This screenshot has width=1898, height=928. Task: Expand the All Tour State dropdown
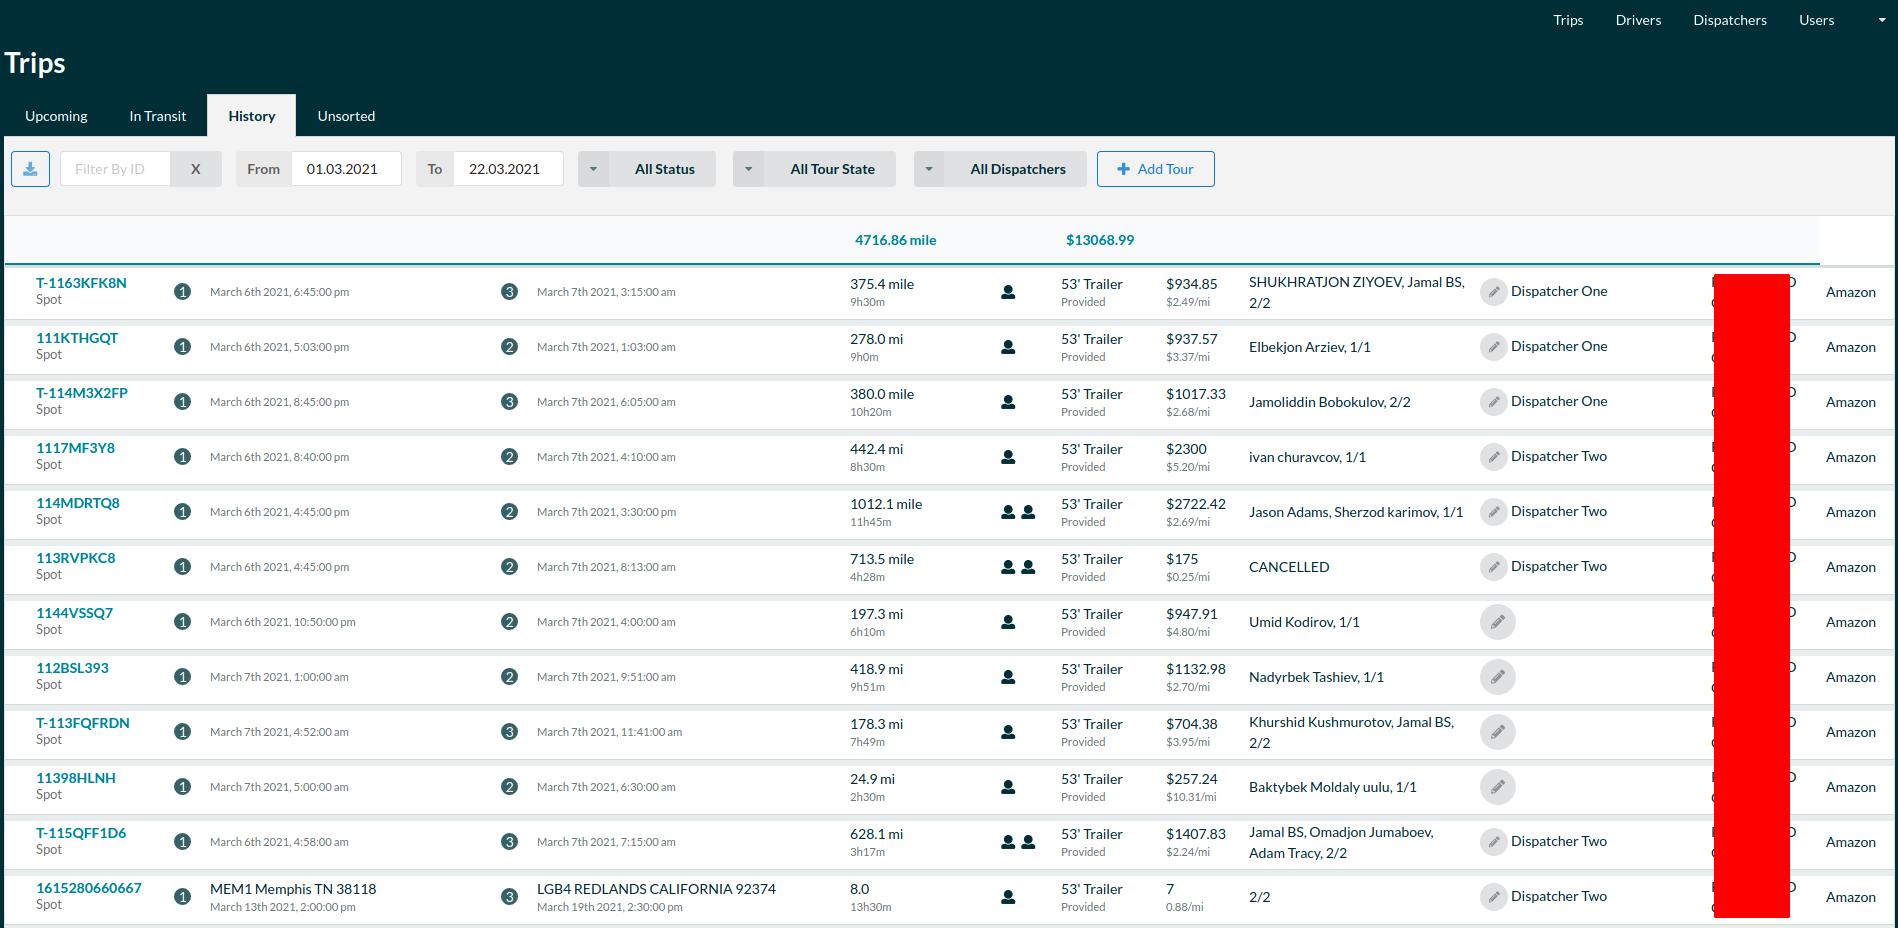point(814,169)
